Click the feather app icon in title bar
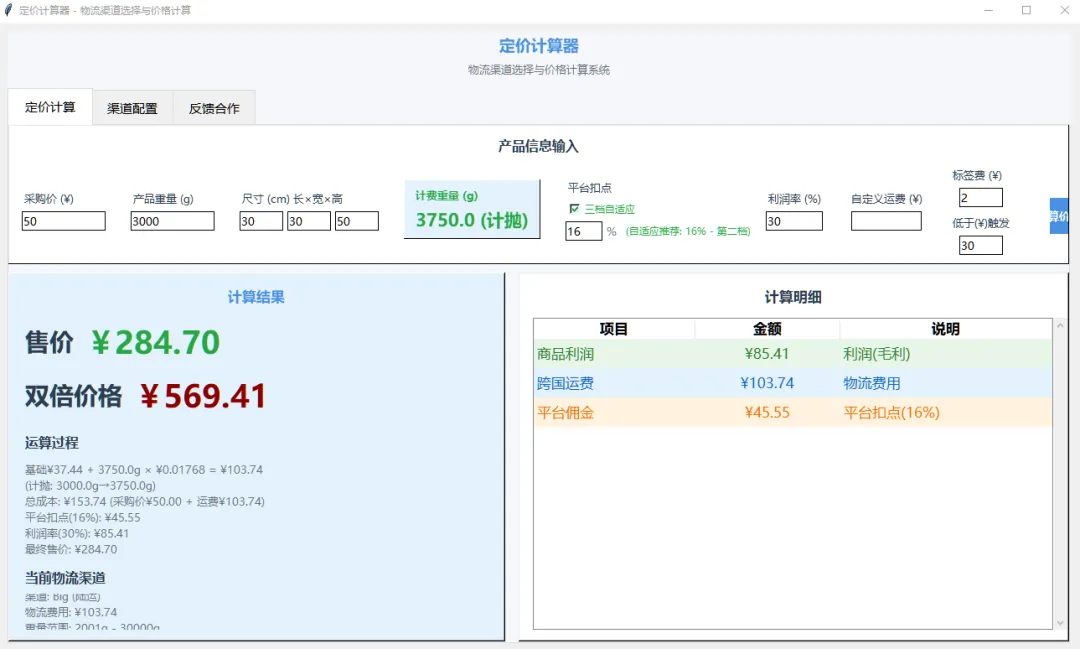This screenshot has width=1080, height=649. [x=8, y=10]
